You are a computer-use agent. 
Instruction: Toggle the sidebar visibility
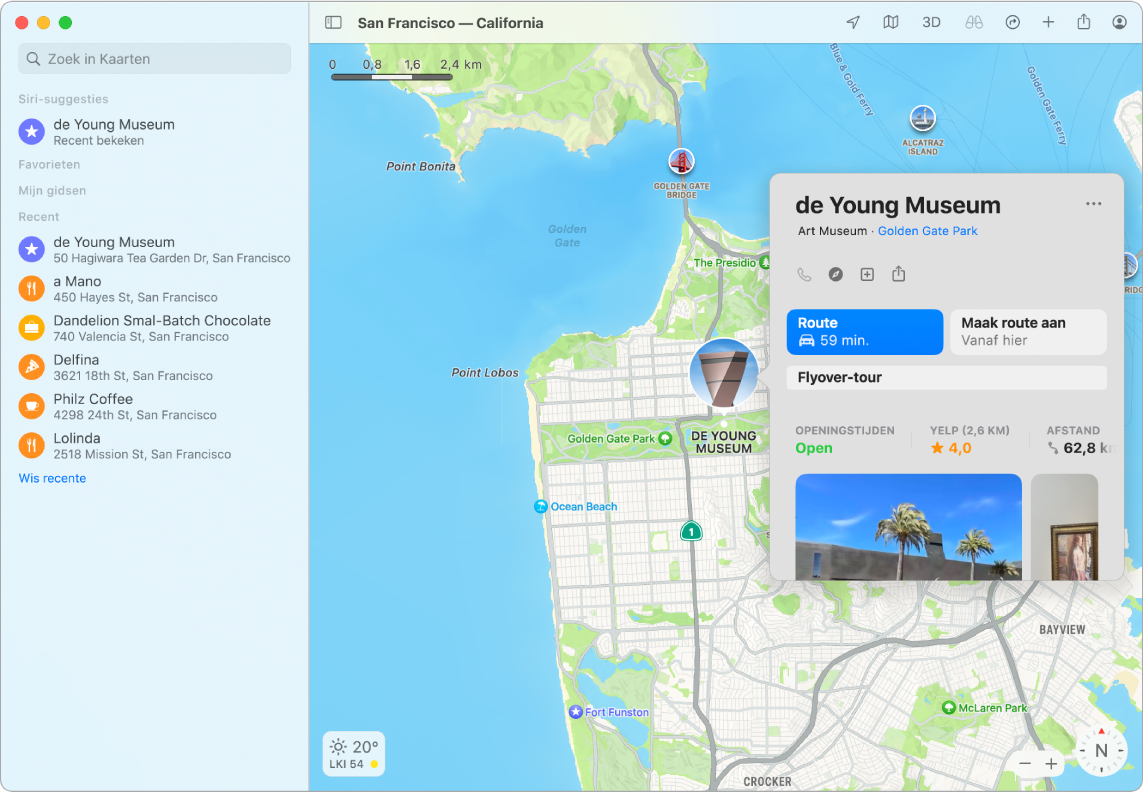[332, 22]
